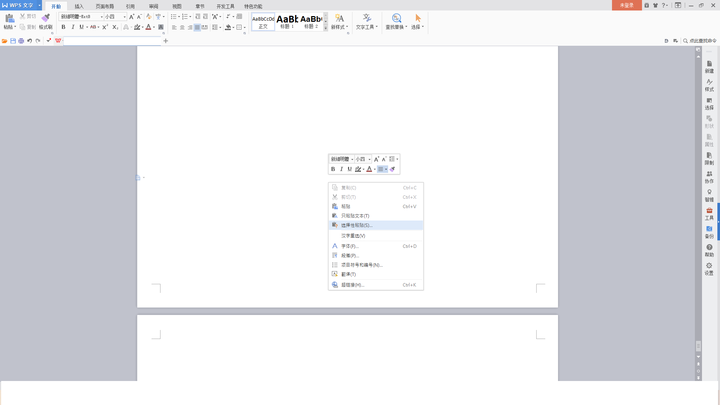Open the mini toolbar font name dropdown
Screen dimensions: 720x405
[352, 159]
